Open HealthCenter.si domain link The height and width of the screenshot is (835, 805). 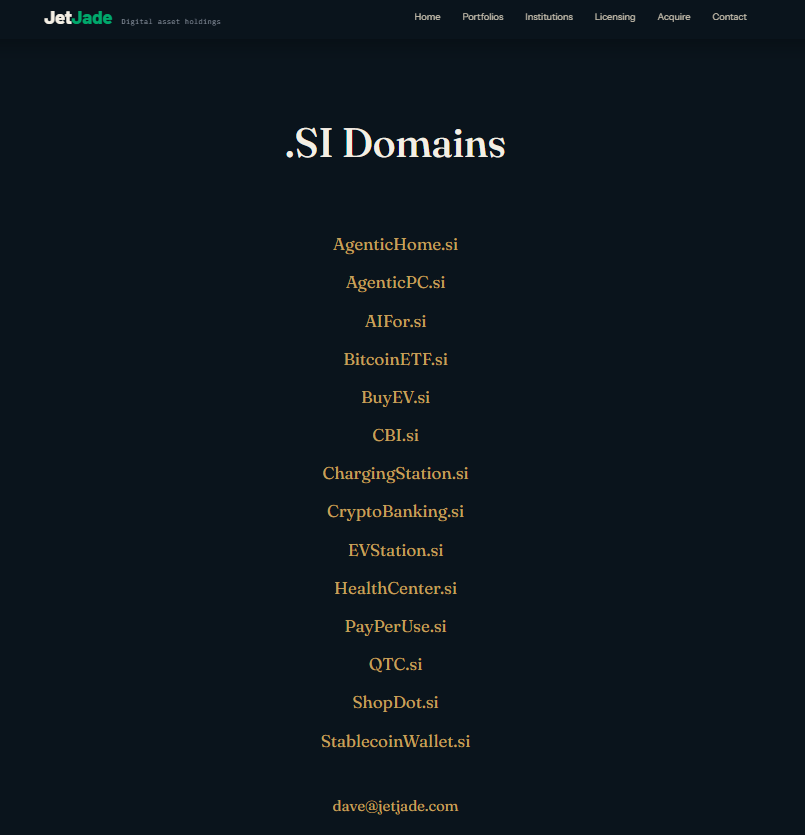(396, 588)
